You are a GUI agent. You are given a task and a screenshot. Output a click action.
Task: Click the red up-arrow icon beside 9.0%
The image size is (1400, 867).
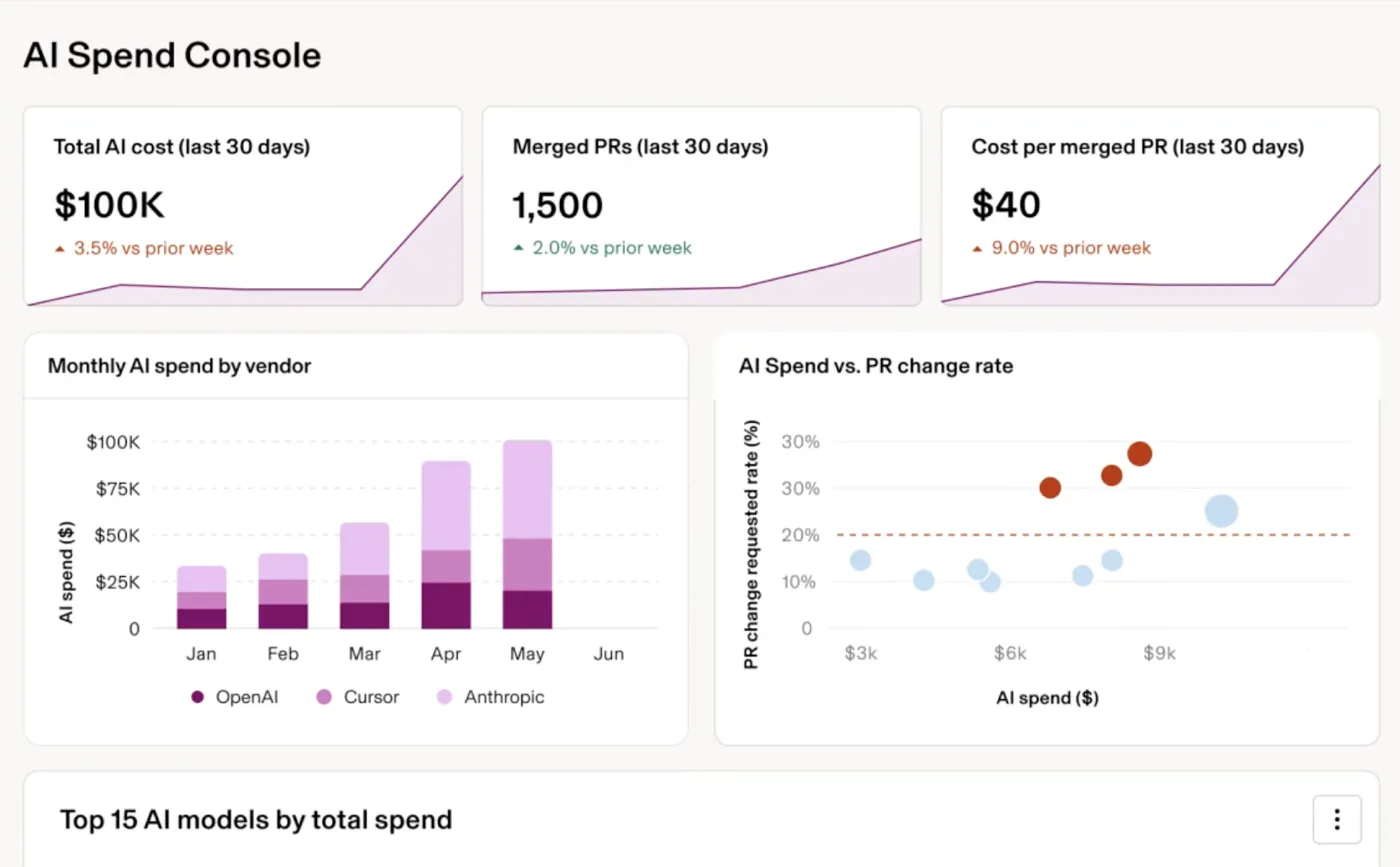pos(977,248)
